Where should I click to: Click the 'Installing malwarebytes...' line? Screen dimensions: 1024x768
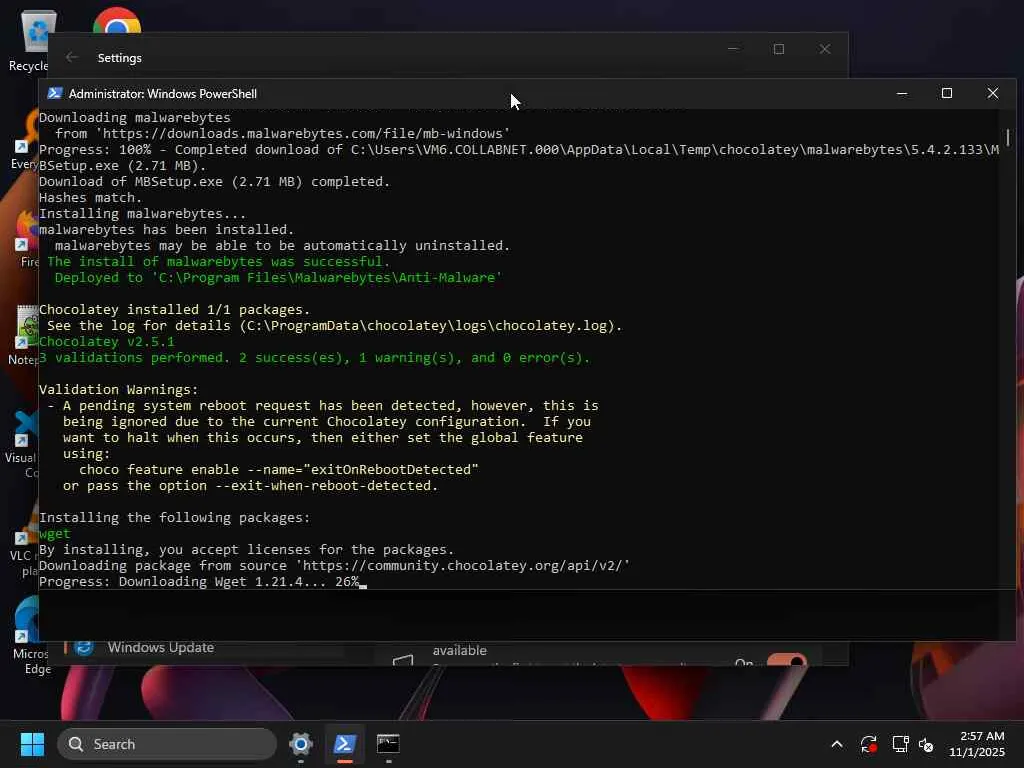pyautogui.click(x=142, y=214)
